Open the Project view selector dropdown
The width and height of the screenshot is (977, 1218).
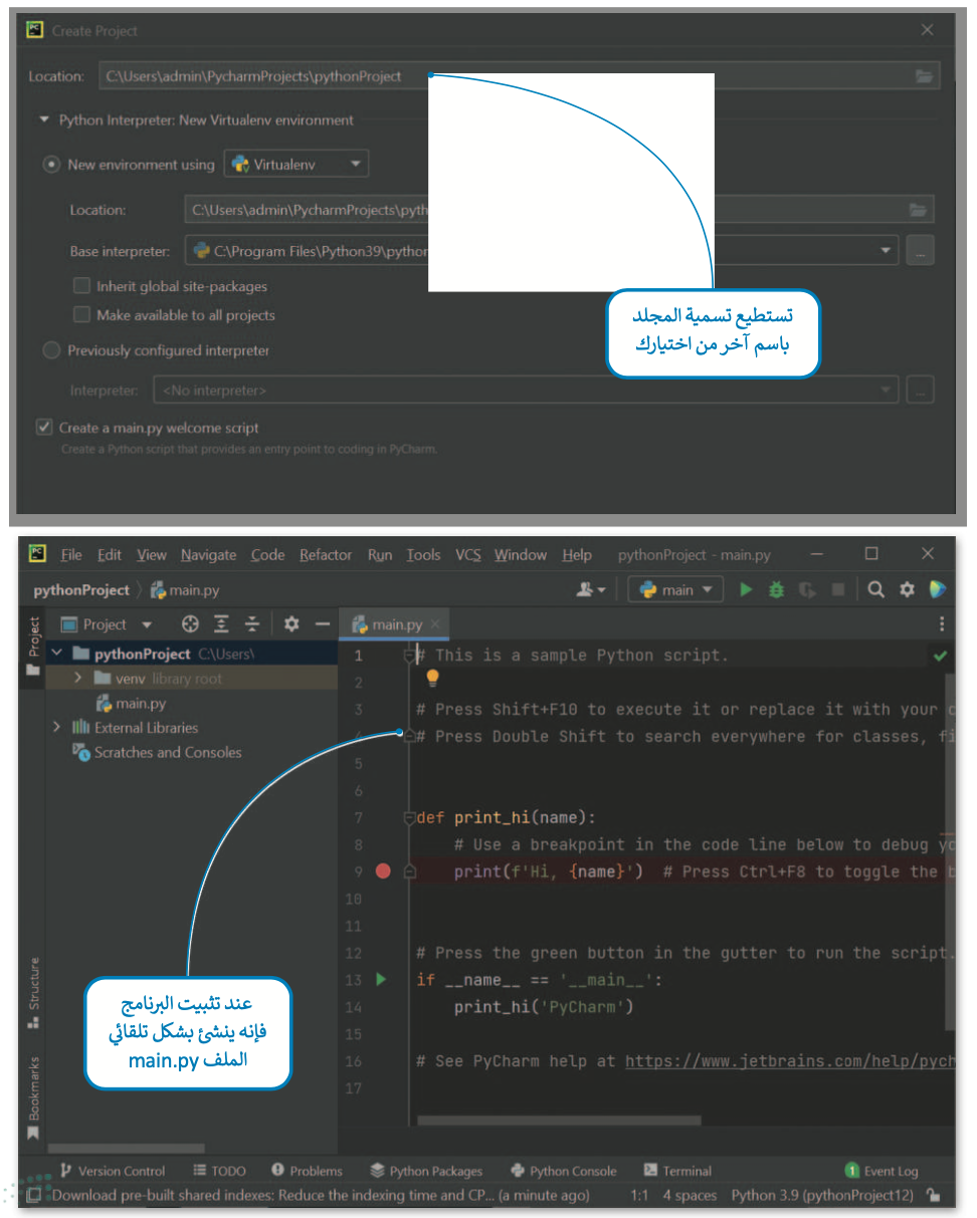tap(107, 624)
